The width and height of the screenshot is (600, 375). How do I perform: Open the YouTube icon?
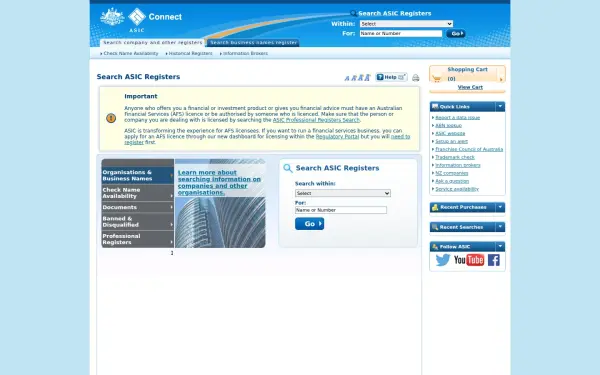(x=469, y=260)
